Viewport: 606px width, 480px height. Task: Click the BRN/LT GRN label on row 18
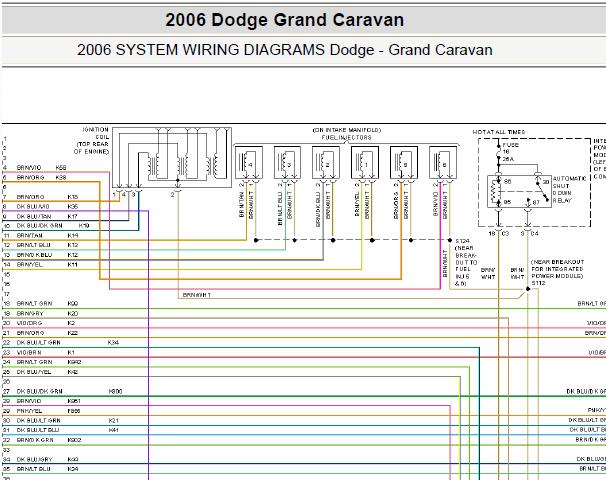coord(34,303)
